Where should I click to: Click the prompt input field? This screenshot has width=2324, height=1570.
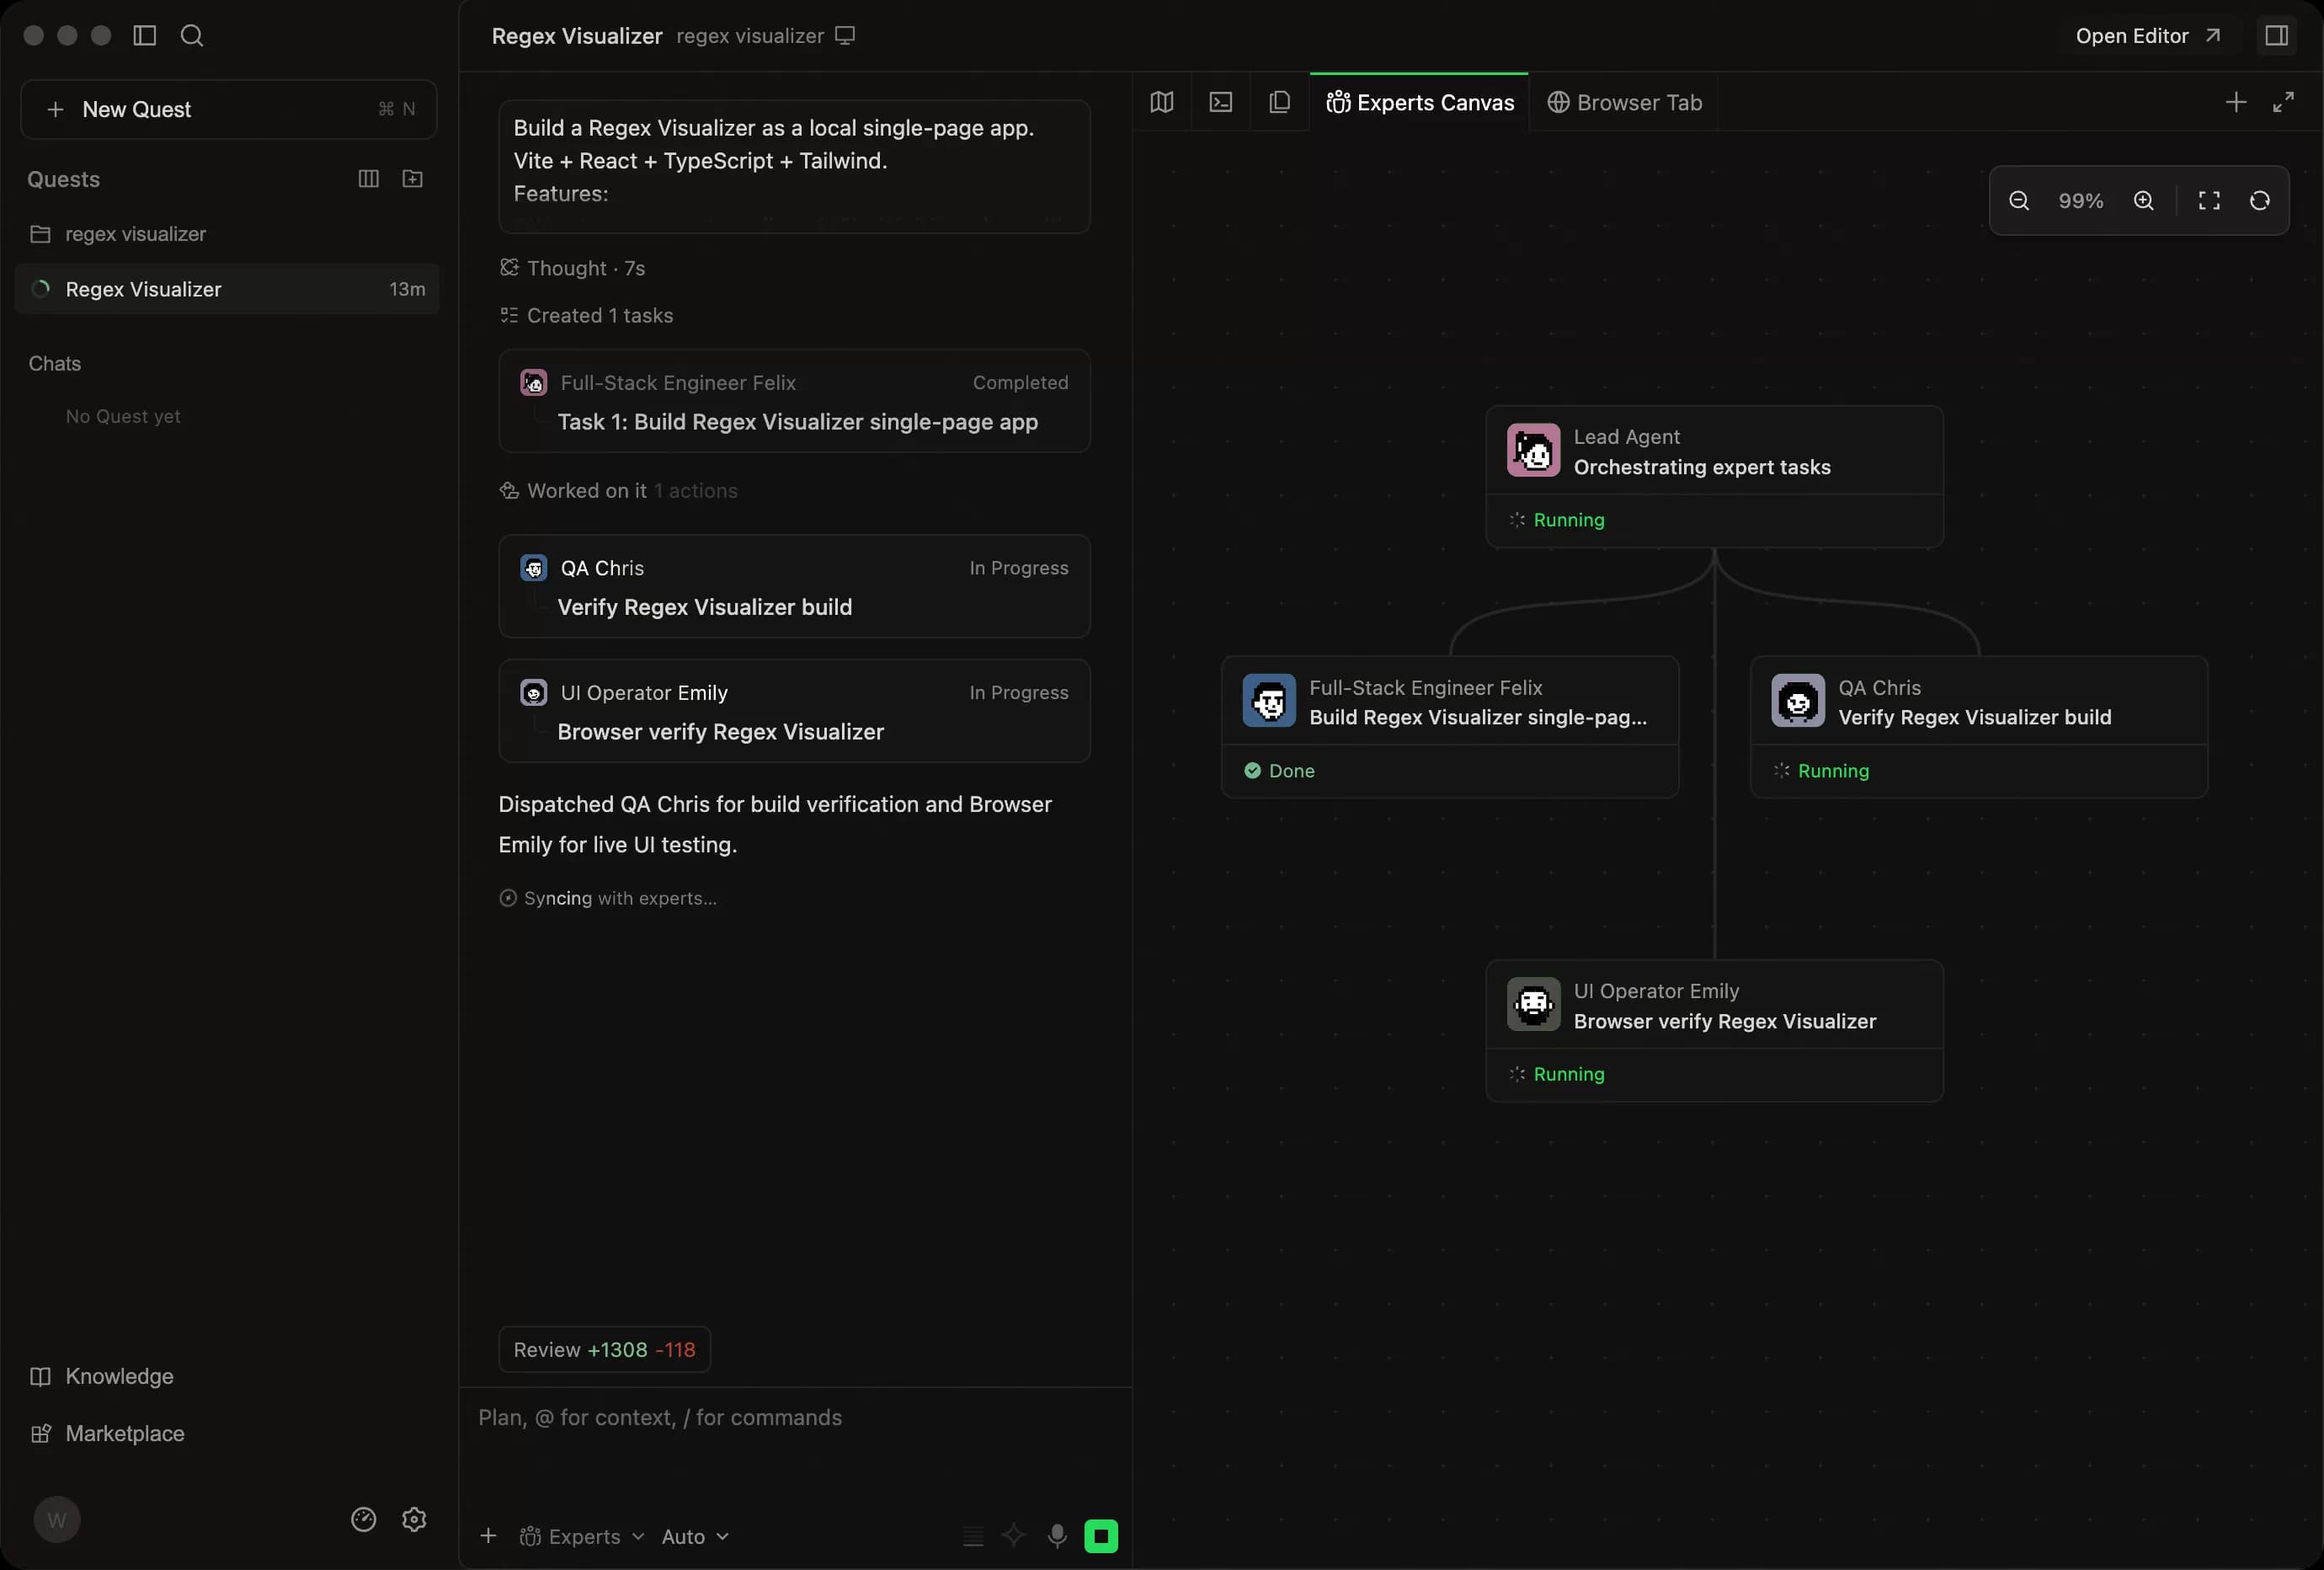pyautogui.click(x=795, y=1440)
